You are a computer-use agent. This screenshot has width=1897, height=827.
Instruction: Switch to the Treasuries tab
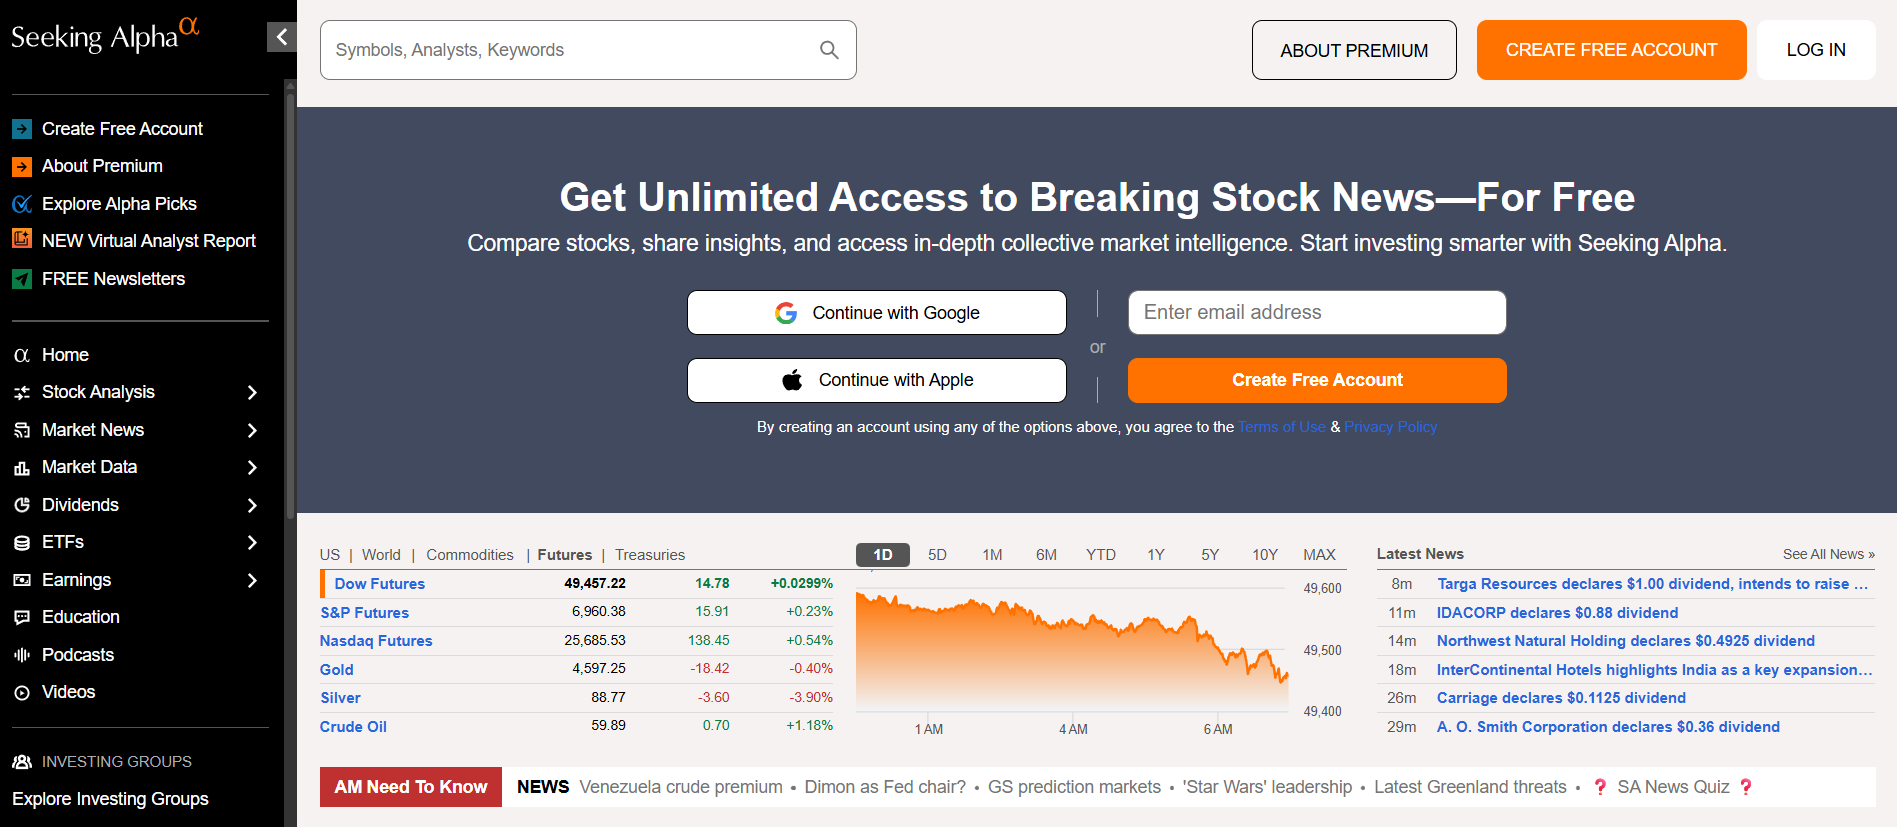(x=649, y=554)
